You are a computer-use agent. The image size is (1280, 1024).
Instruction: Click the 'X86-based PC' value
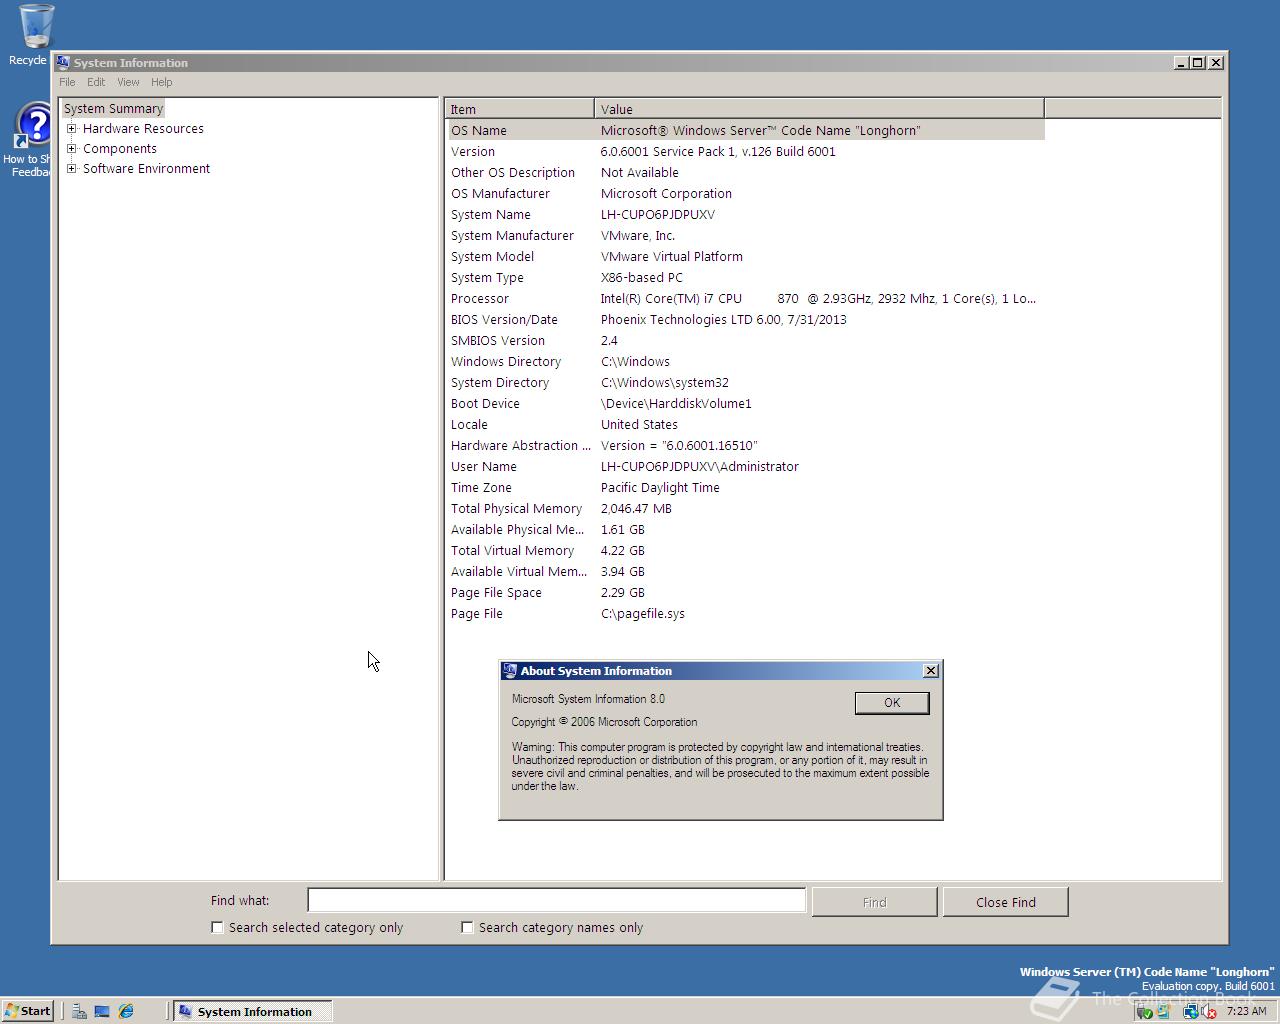[x=642, y=277]
